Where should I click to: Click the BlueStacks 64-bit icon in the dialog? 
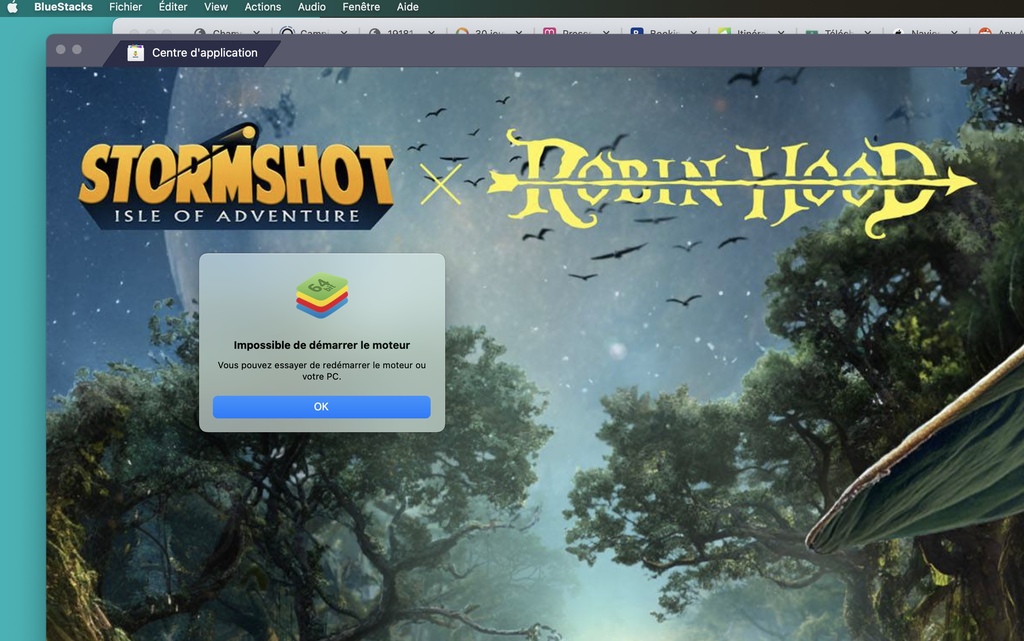click(x=322, y=296)
